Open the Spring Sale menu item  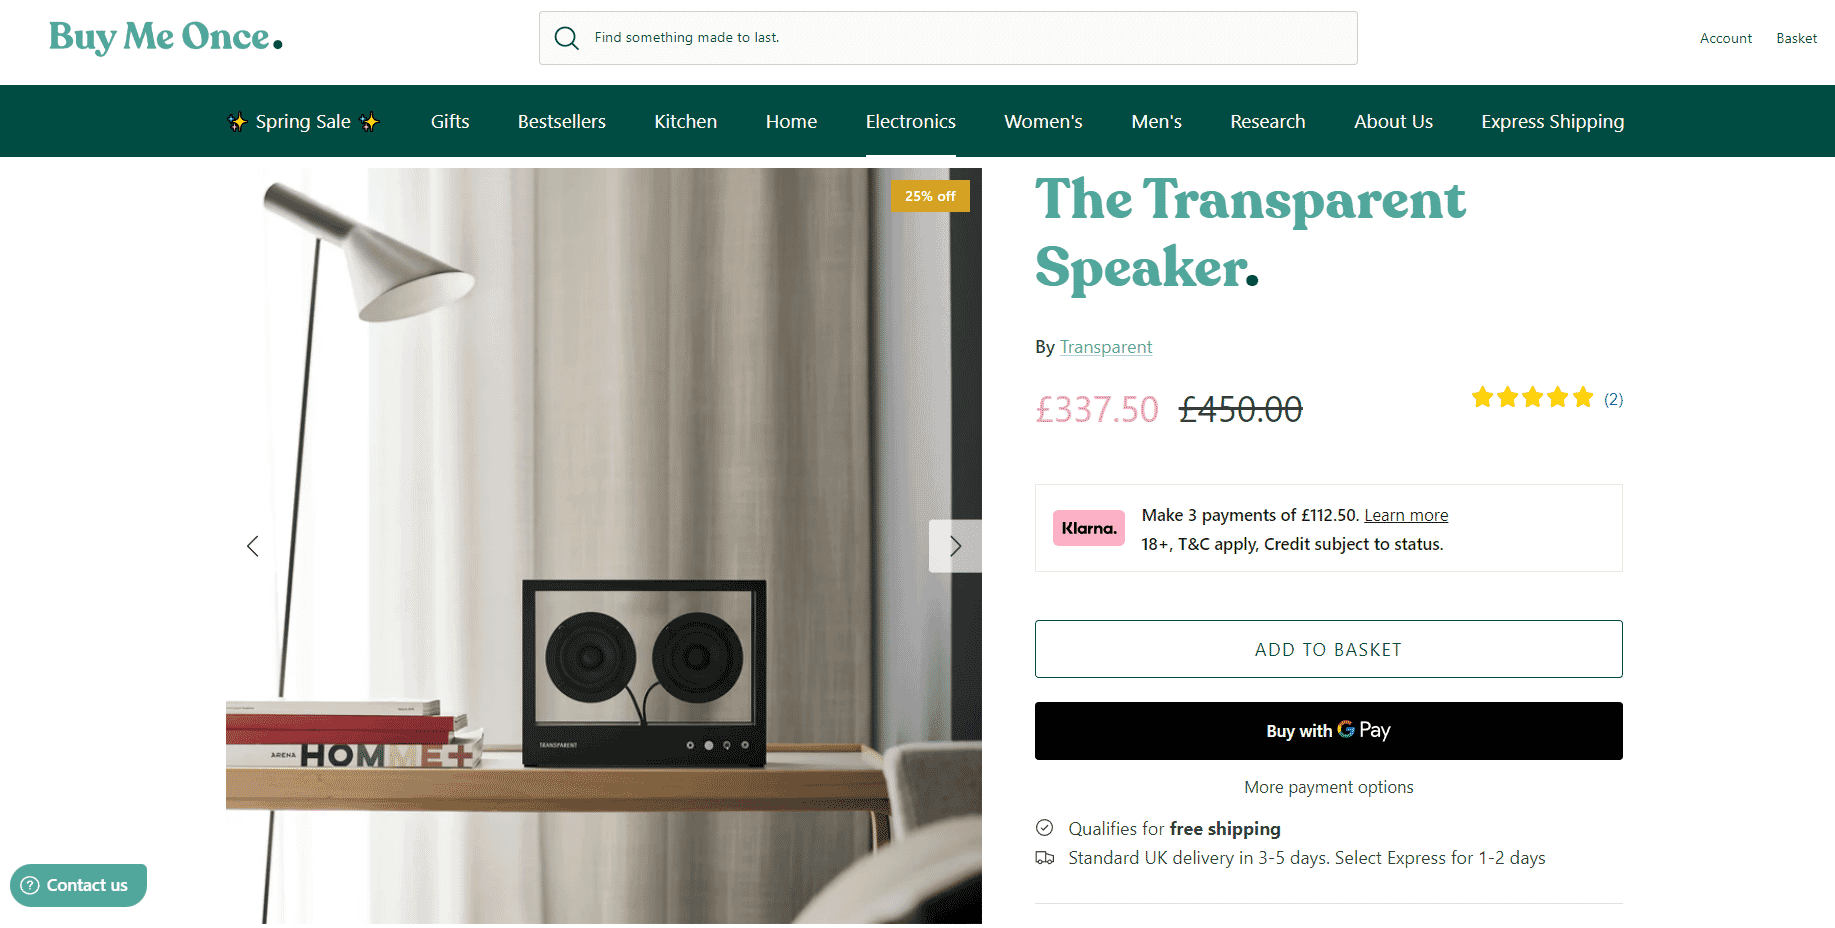[x=303, y=122]
